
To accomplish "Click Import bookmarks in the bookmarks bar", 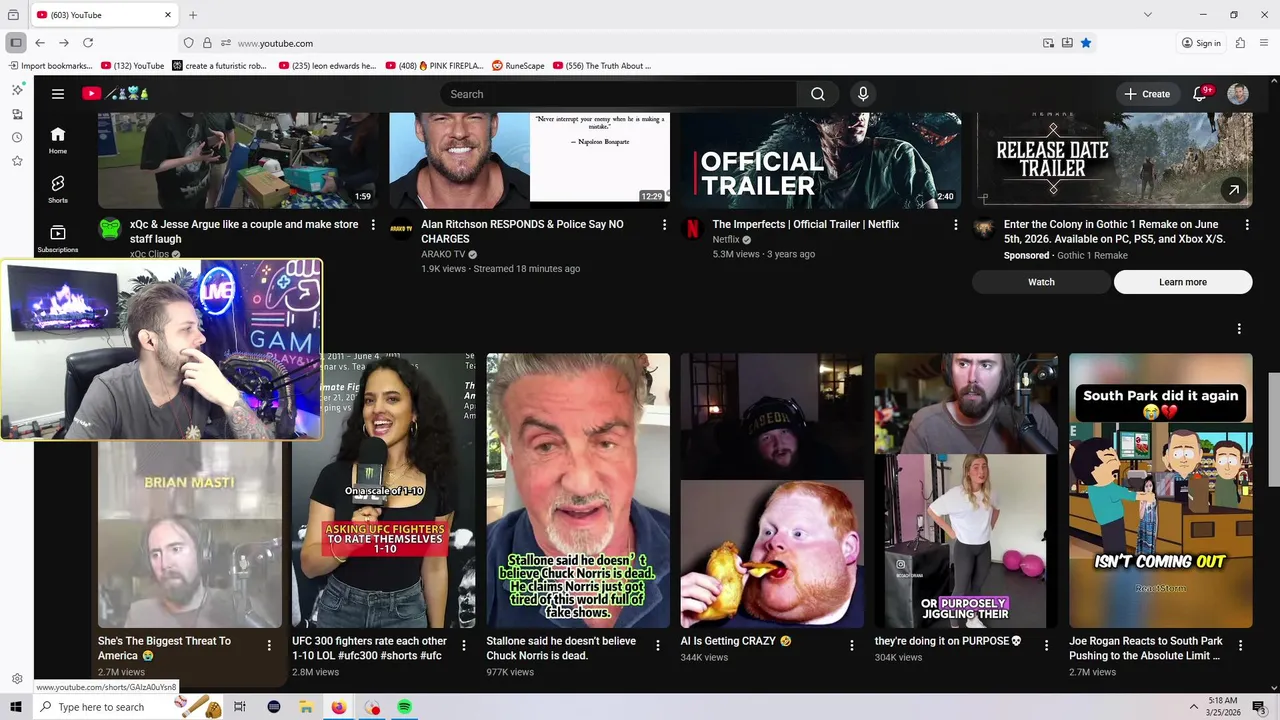I will coord(50,66).
